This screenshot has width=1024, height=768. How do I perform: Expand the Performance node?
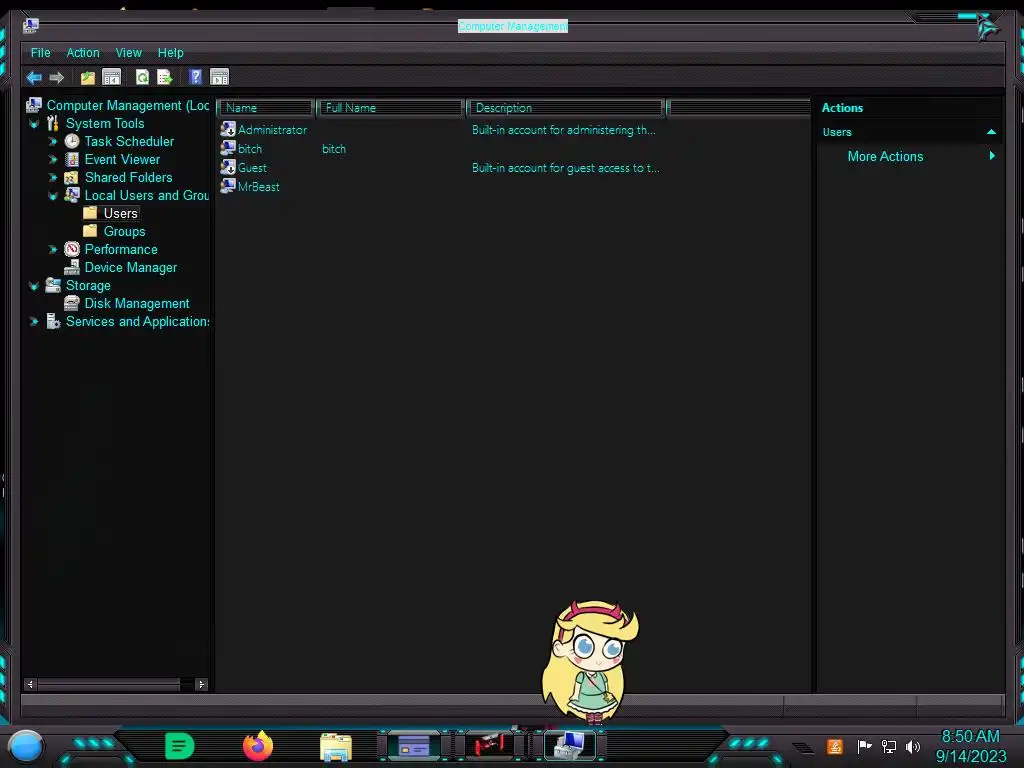[53, 249]
